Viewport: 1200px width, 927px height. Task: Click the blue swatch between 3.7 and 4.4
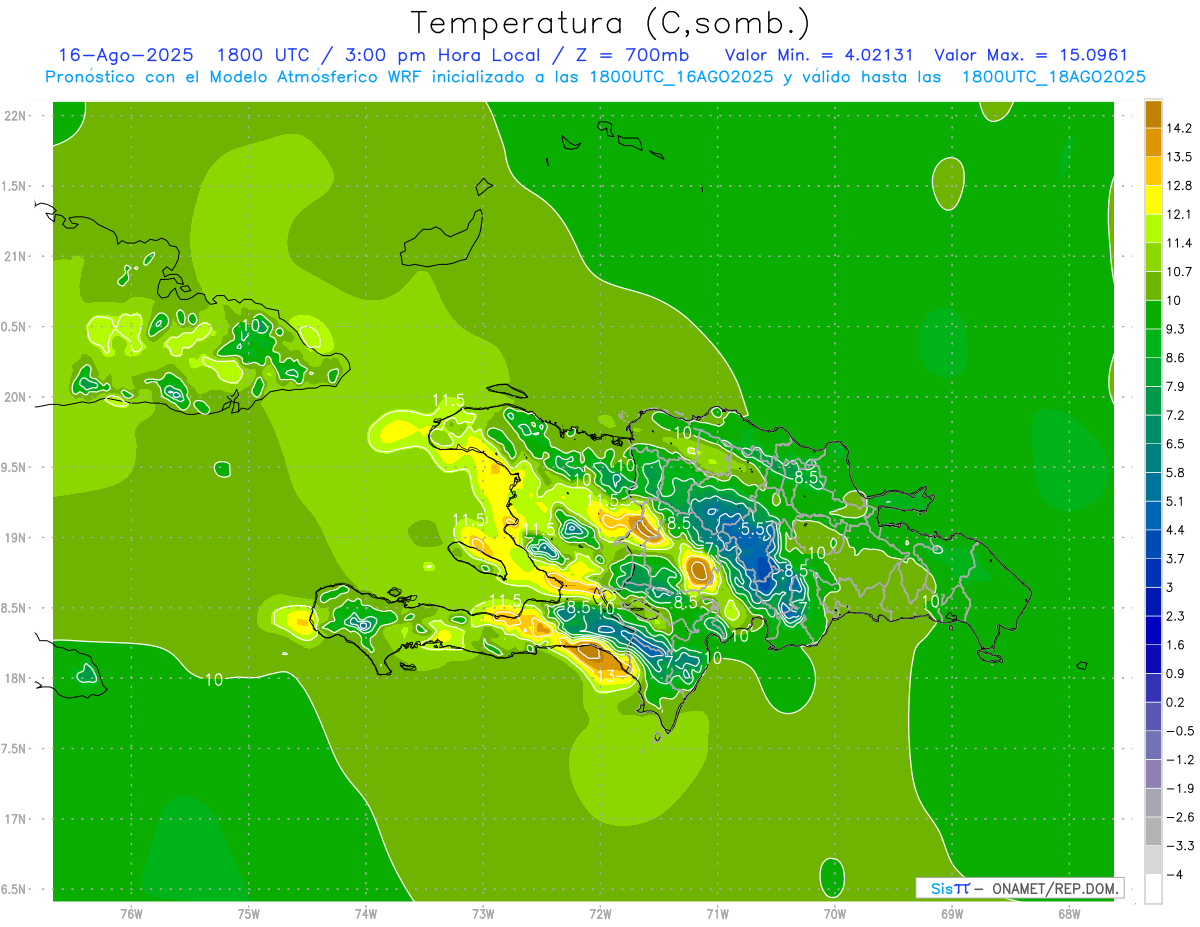1153,544
